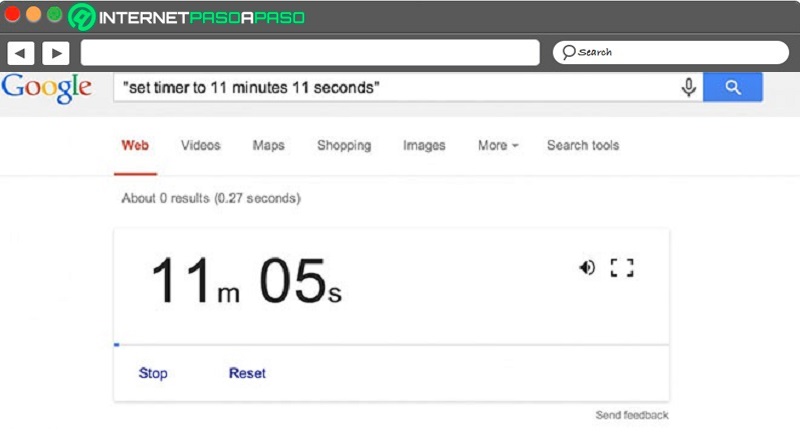Click the Google logo

pyautogui.click(x=47, y=88)
